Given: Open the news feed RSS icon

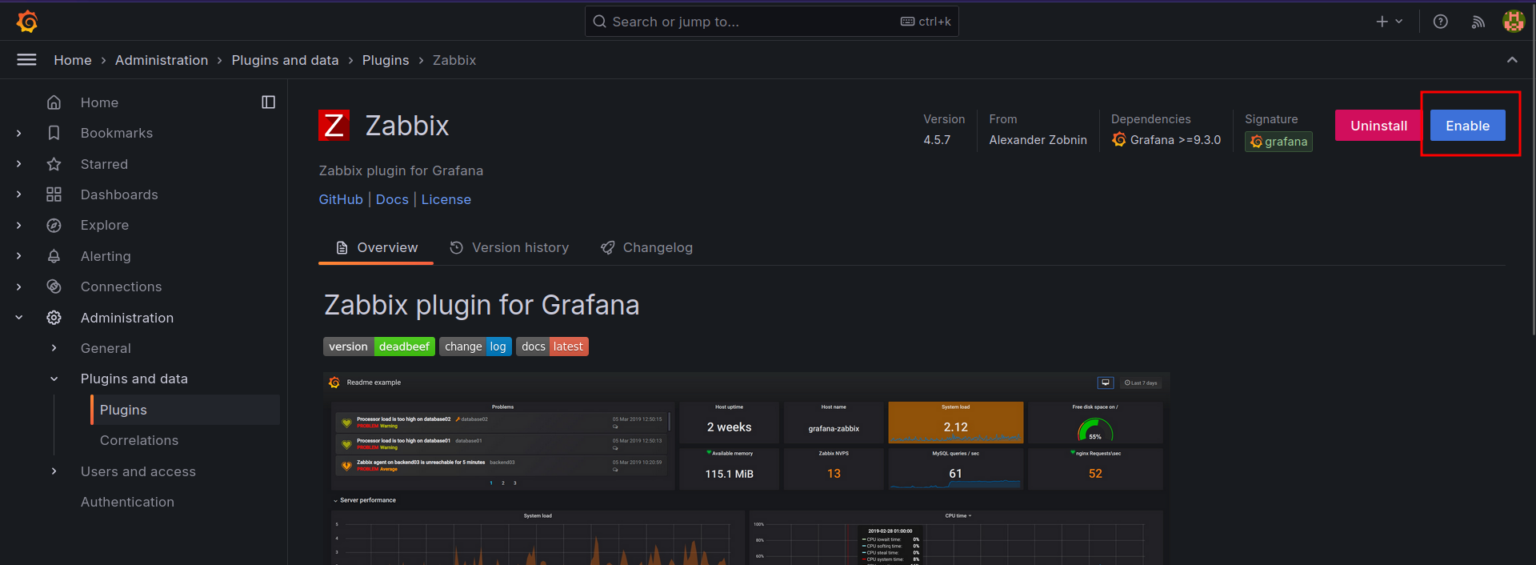Looking at the screenshot, I should pos(1478,21).
